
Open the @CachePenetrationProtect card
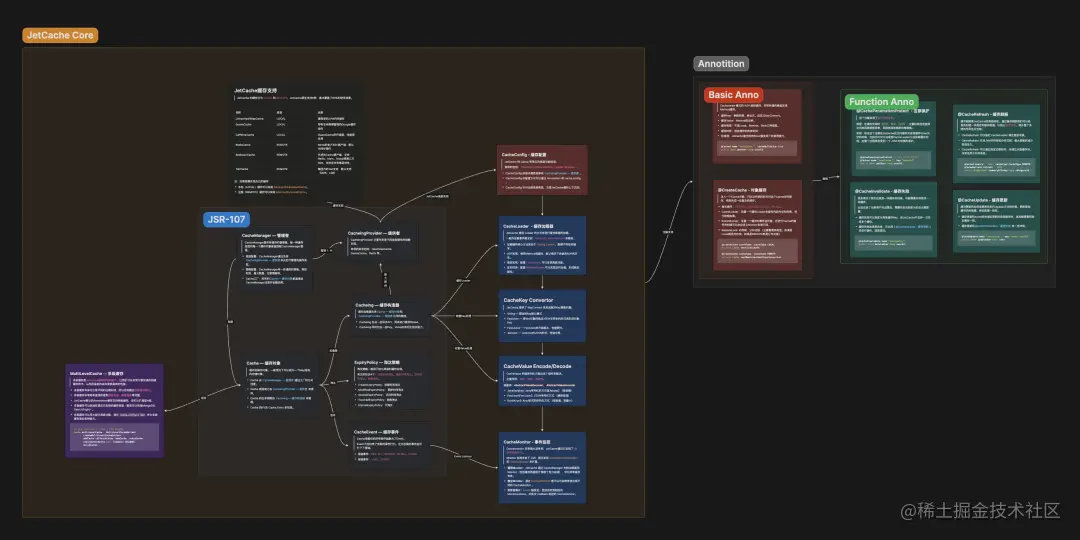point(893,140)
